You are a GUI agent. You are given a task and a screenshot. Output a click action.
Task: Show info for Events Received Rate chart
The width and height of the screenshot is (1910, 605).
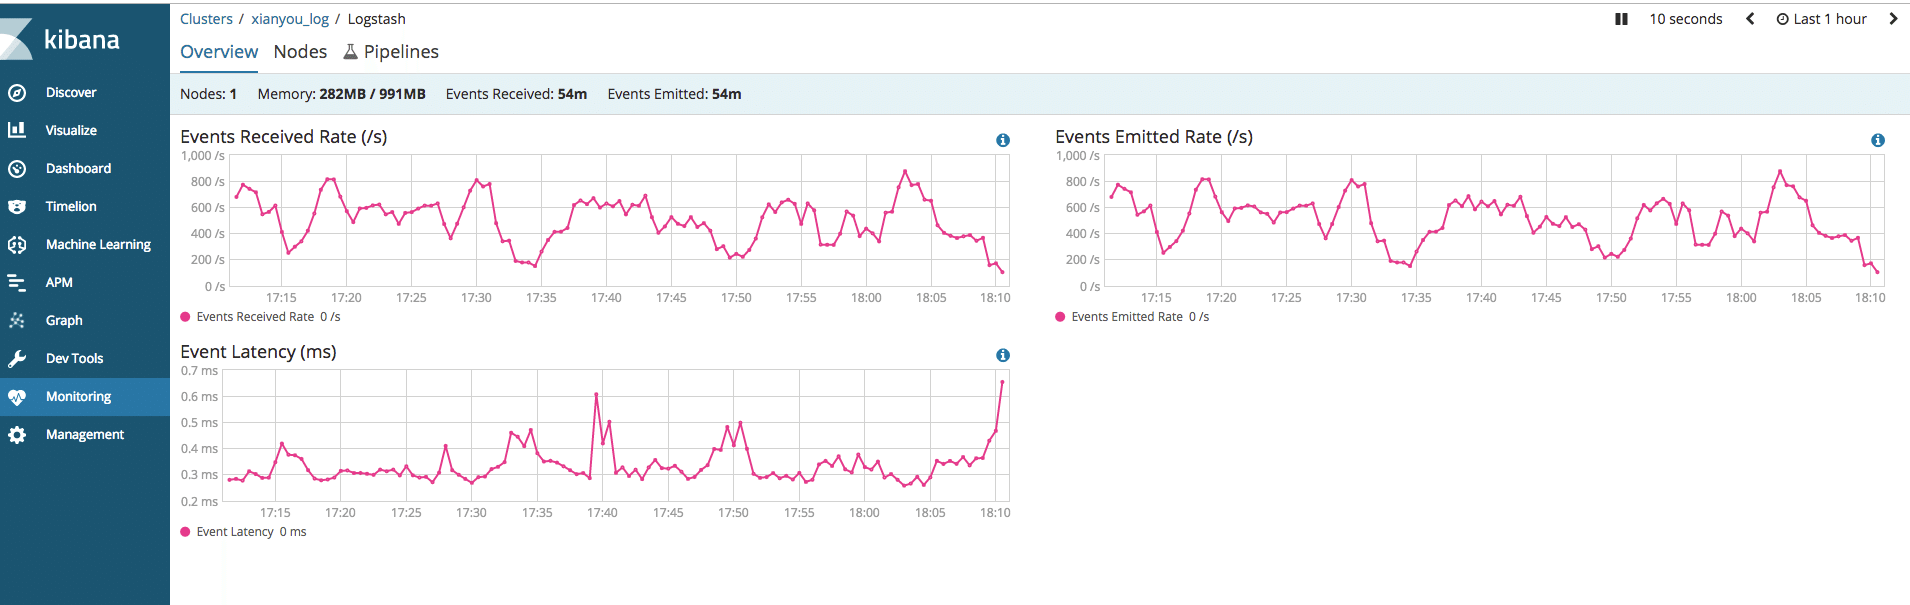tap(1003, 140)
